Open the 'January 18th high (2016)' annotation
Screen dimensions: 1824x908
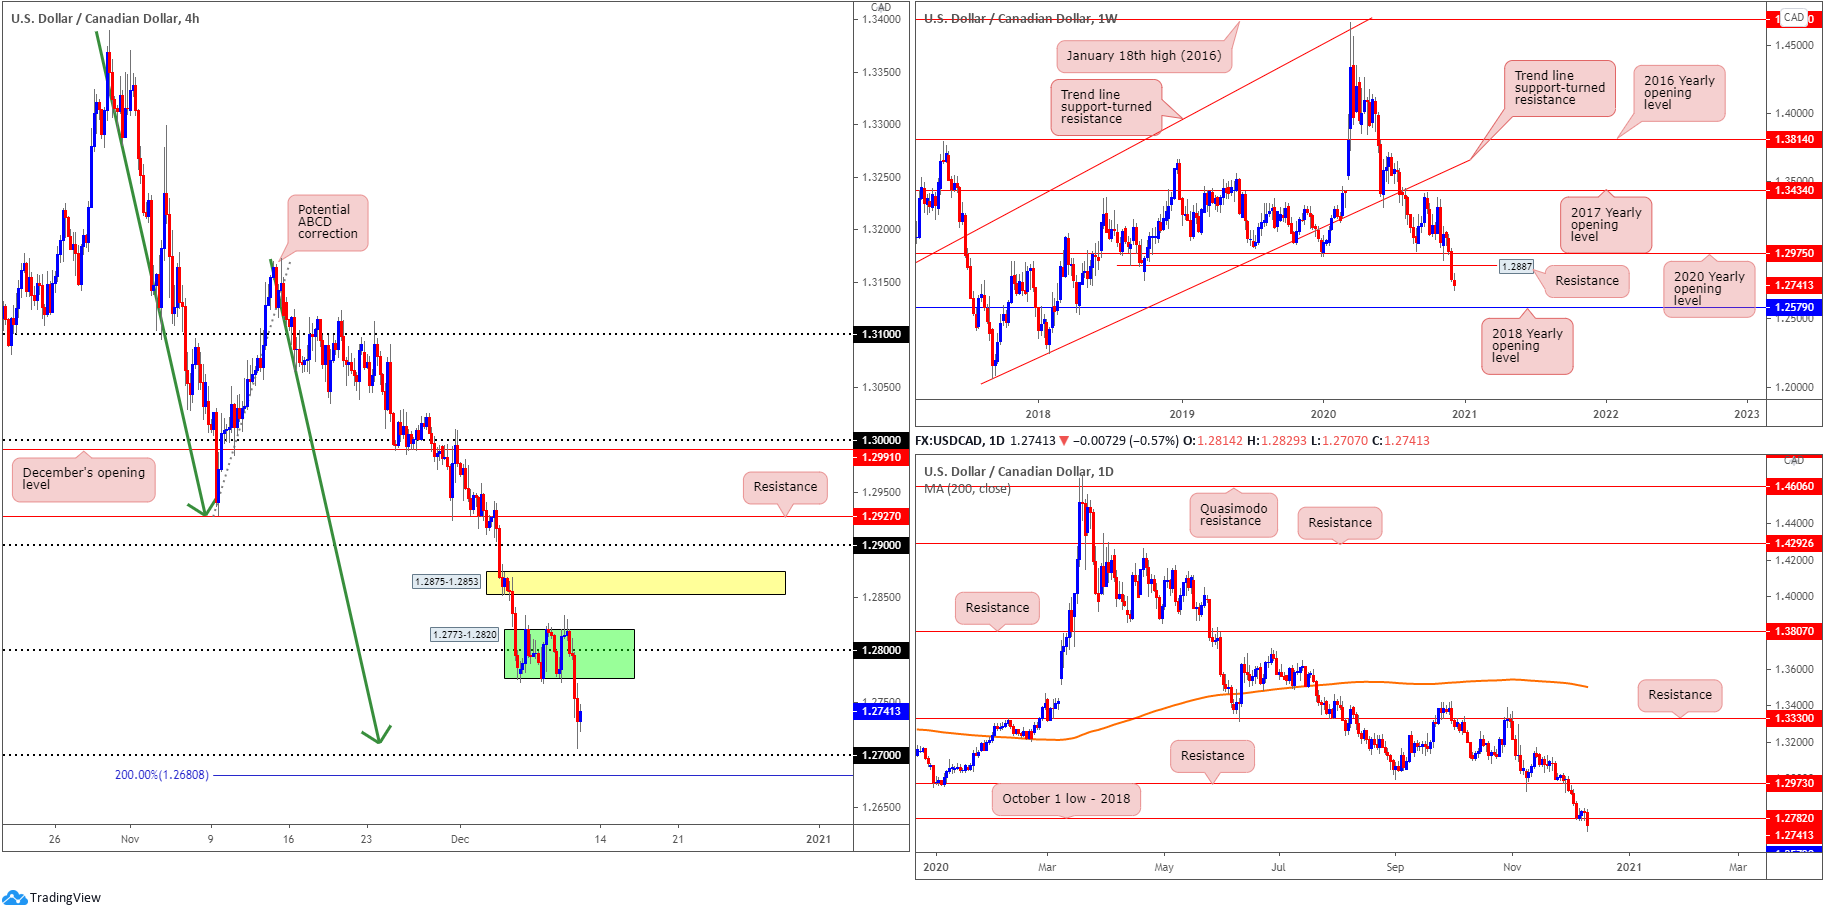click(x=1143, y=56)
